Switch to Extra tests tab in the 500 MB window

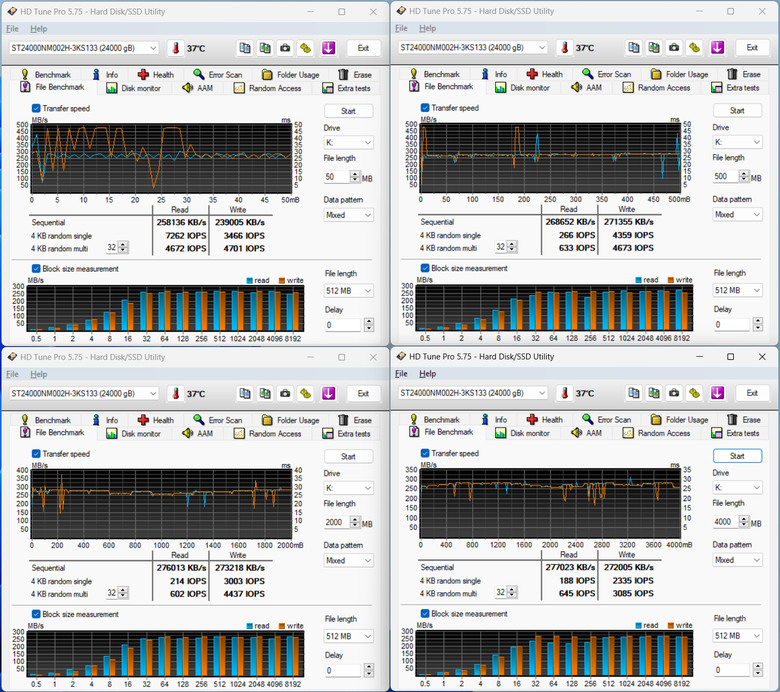(x=735, y=88)
